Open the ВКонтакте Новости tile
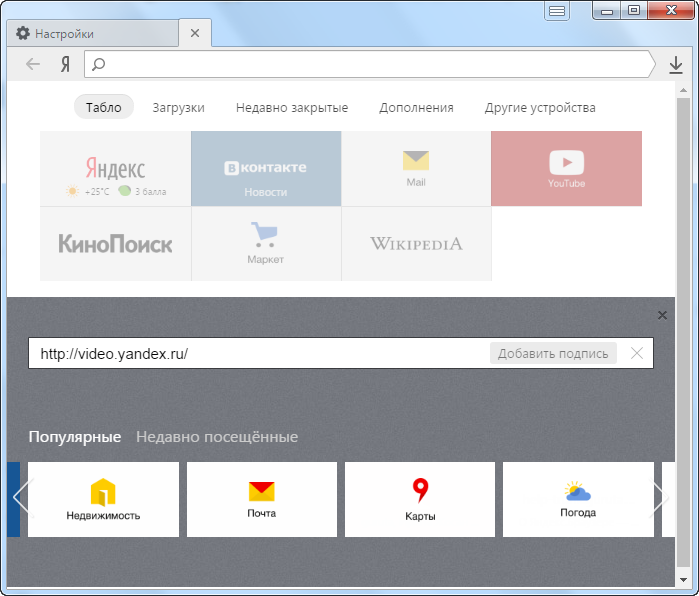699x596 pixels. click(x=266, y=169)
